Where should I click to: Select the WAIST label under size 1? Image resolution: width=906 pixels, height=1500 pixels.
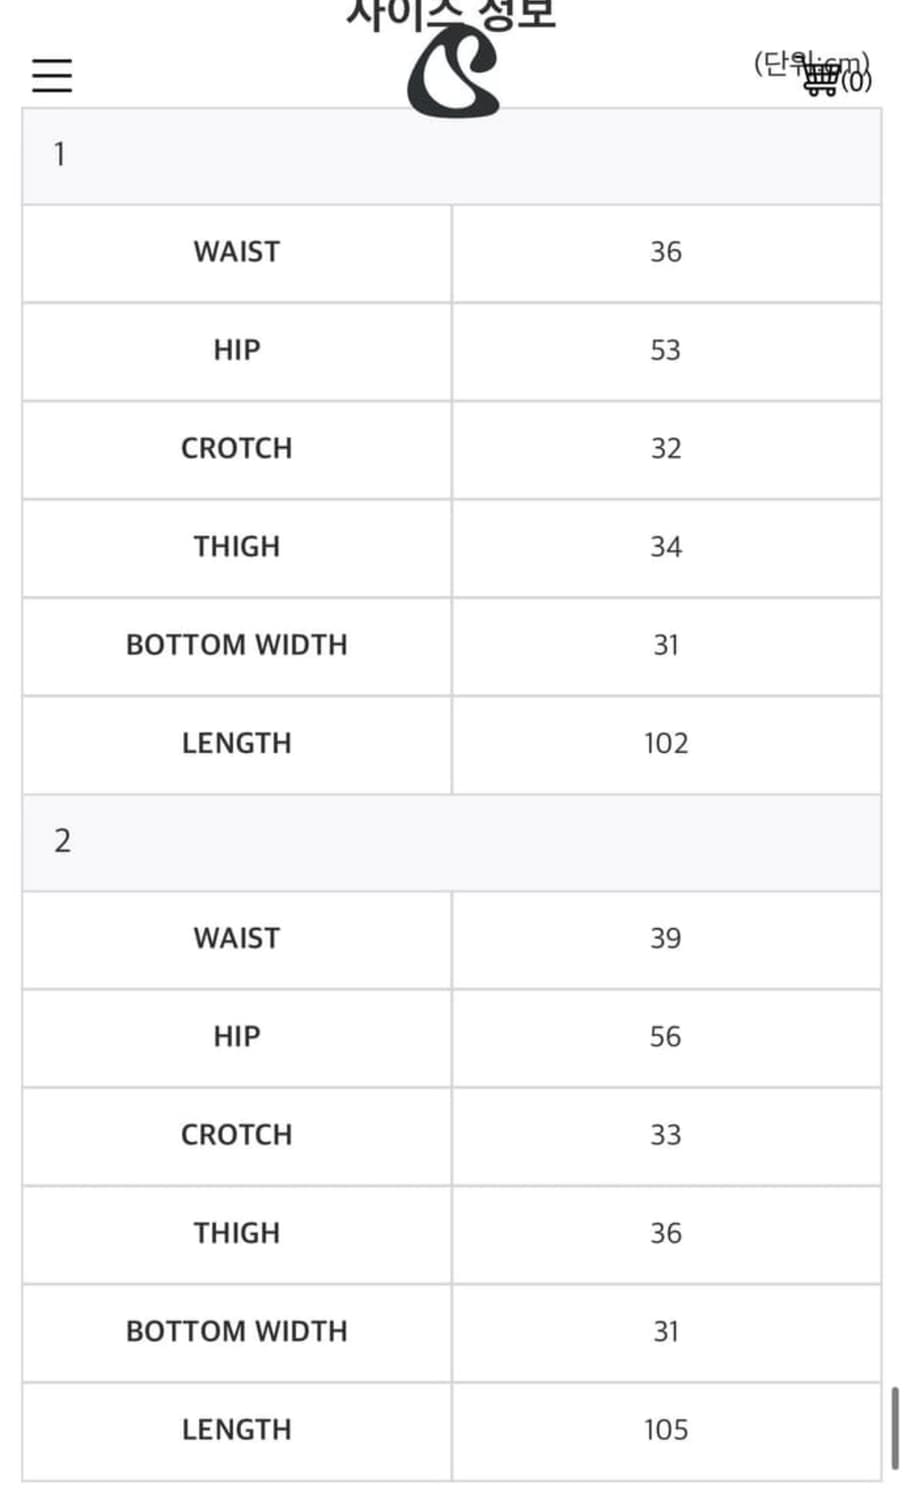237,252
